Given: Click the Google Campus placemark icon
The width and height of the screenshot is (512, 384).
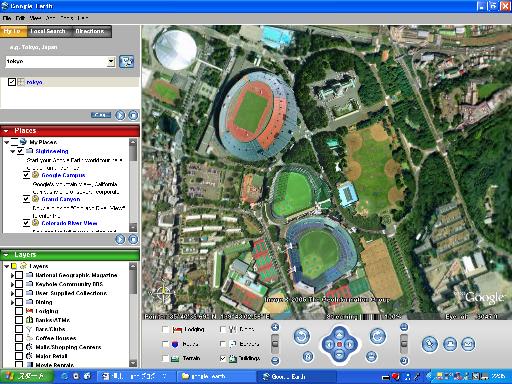Looking at the screenshot, I should point(35,175).
